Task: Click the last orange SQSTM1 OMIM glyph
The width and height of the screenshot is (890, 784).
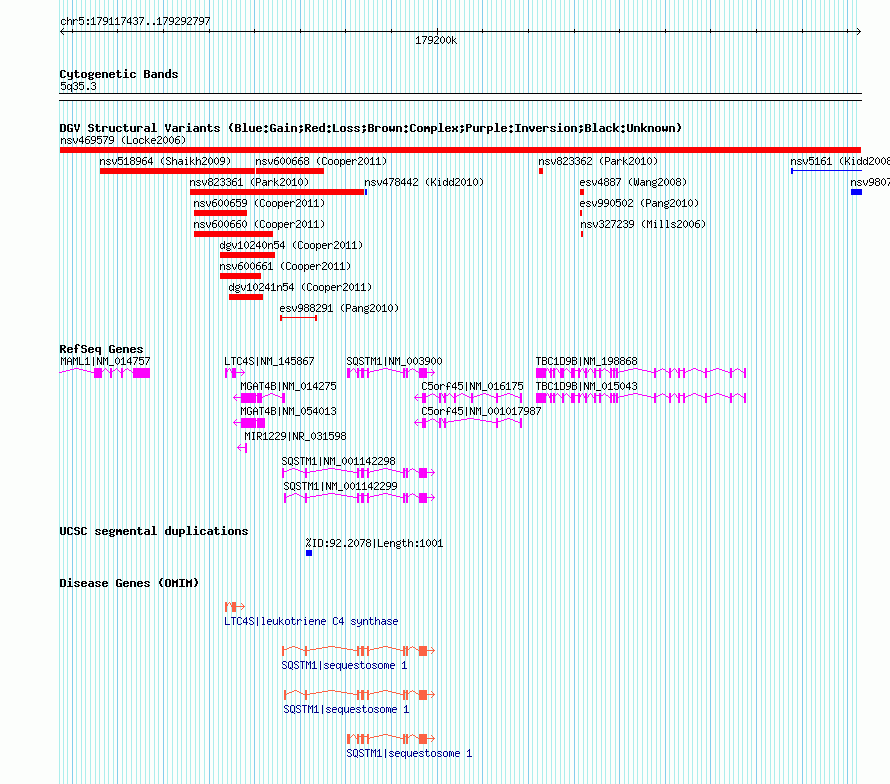Action: [x=391, y=739]
